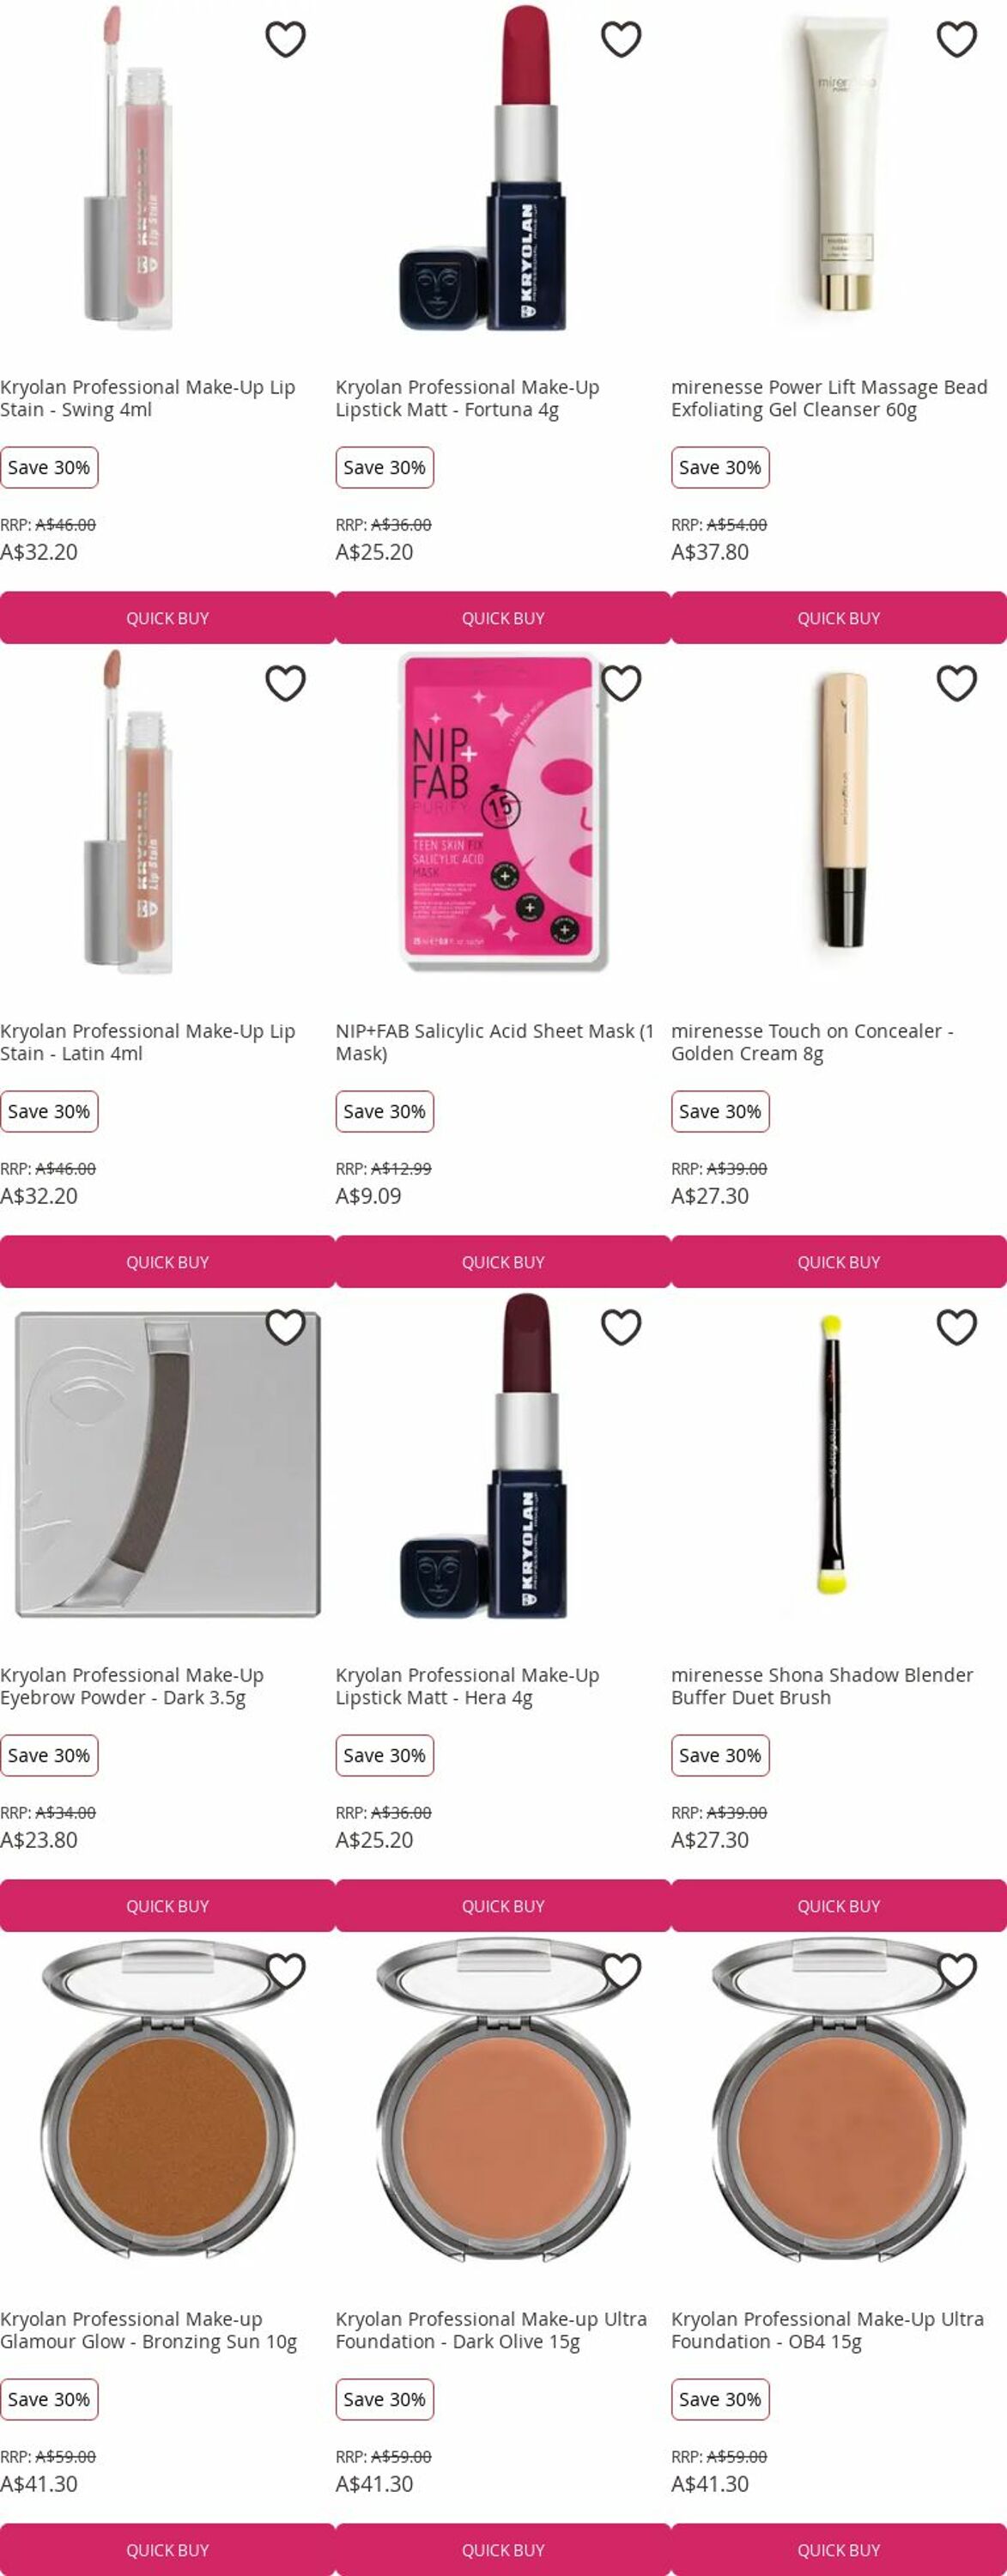
Task: Add Kryolan Lipstick Matt Fortuna to wishlist
Action: pos(621,40)
